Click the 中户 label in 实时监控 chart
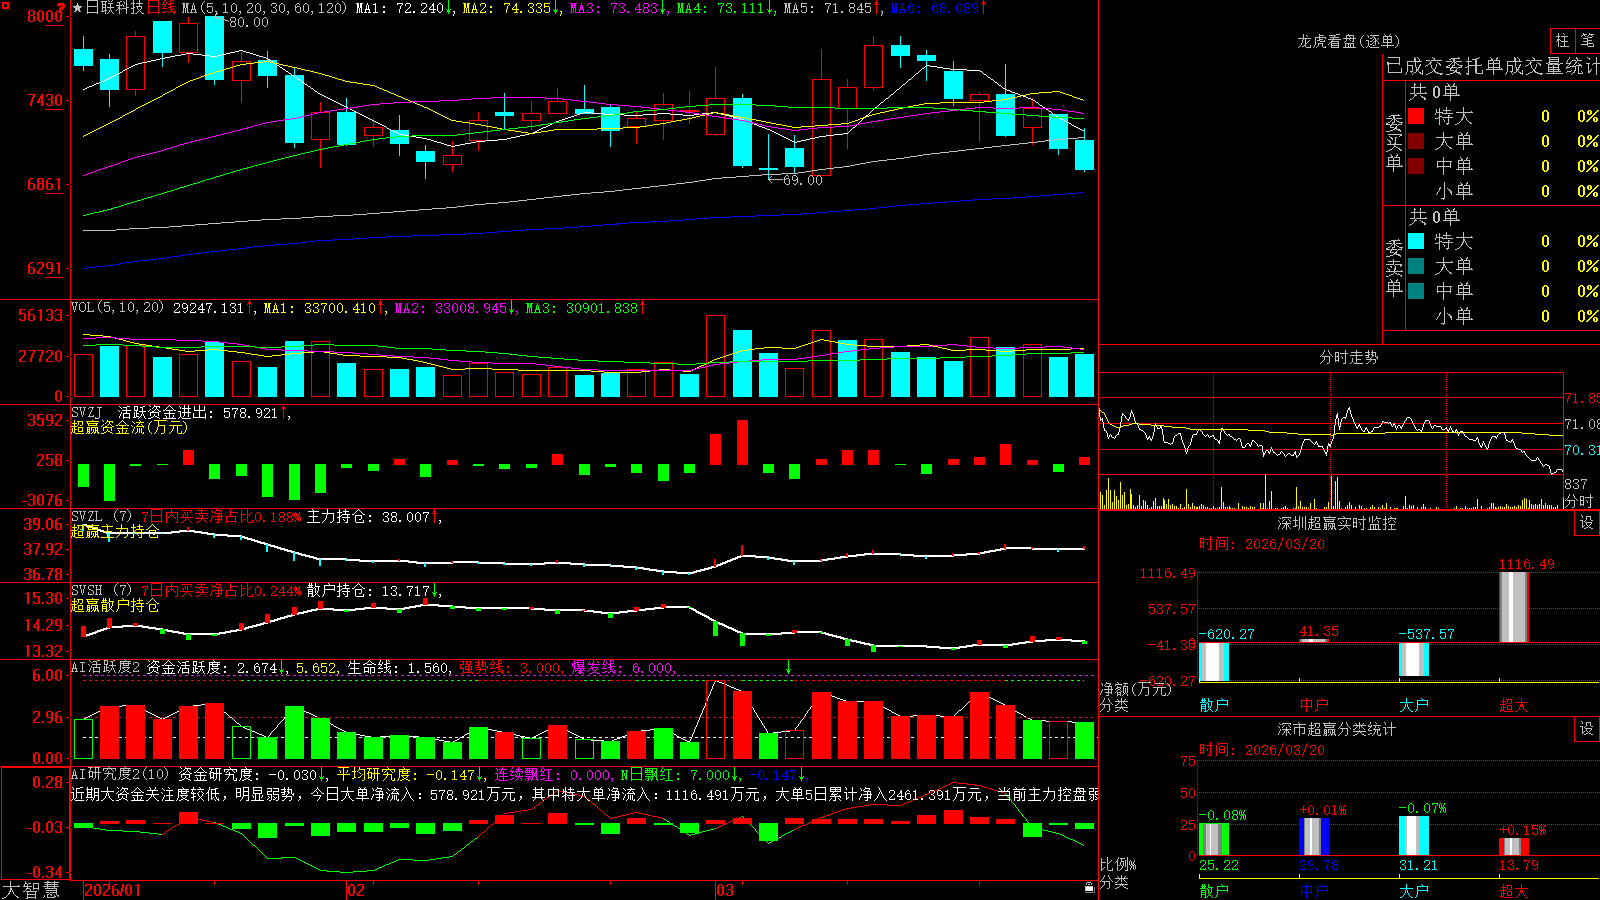1600x900 pixels. pyautogui.click(x=1314, y=705)
